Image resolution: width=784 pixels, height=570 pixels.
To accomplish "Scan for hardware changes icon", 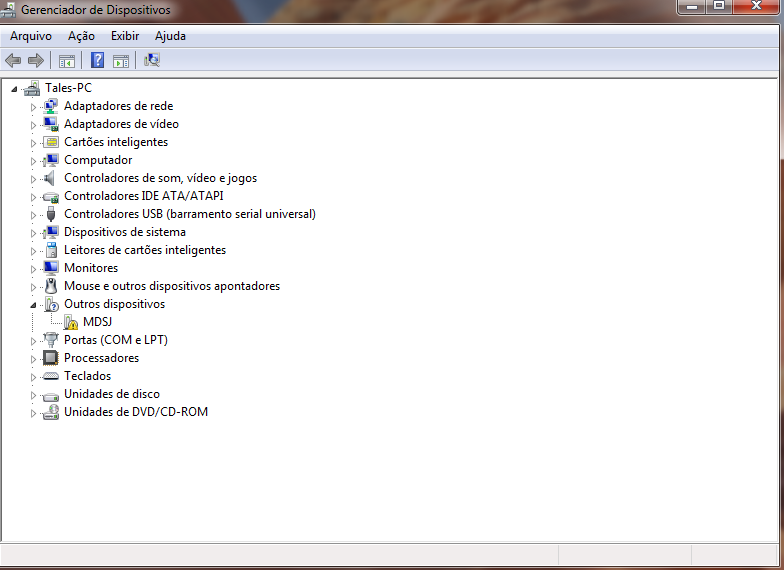I will 152,60.
